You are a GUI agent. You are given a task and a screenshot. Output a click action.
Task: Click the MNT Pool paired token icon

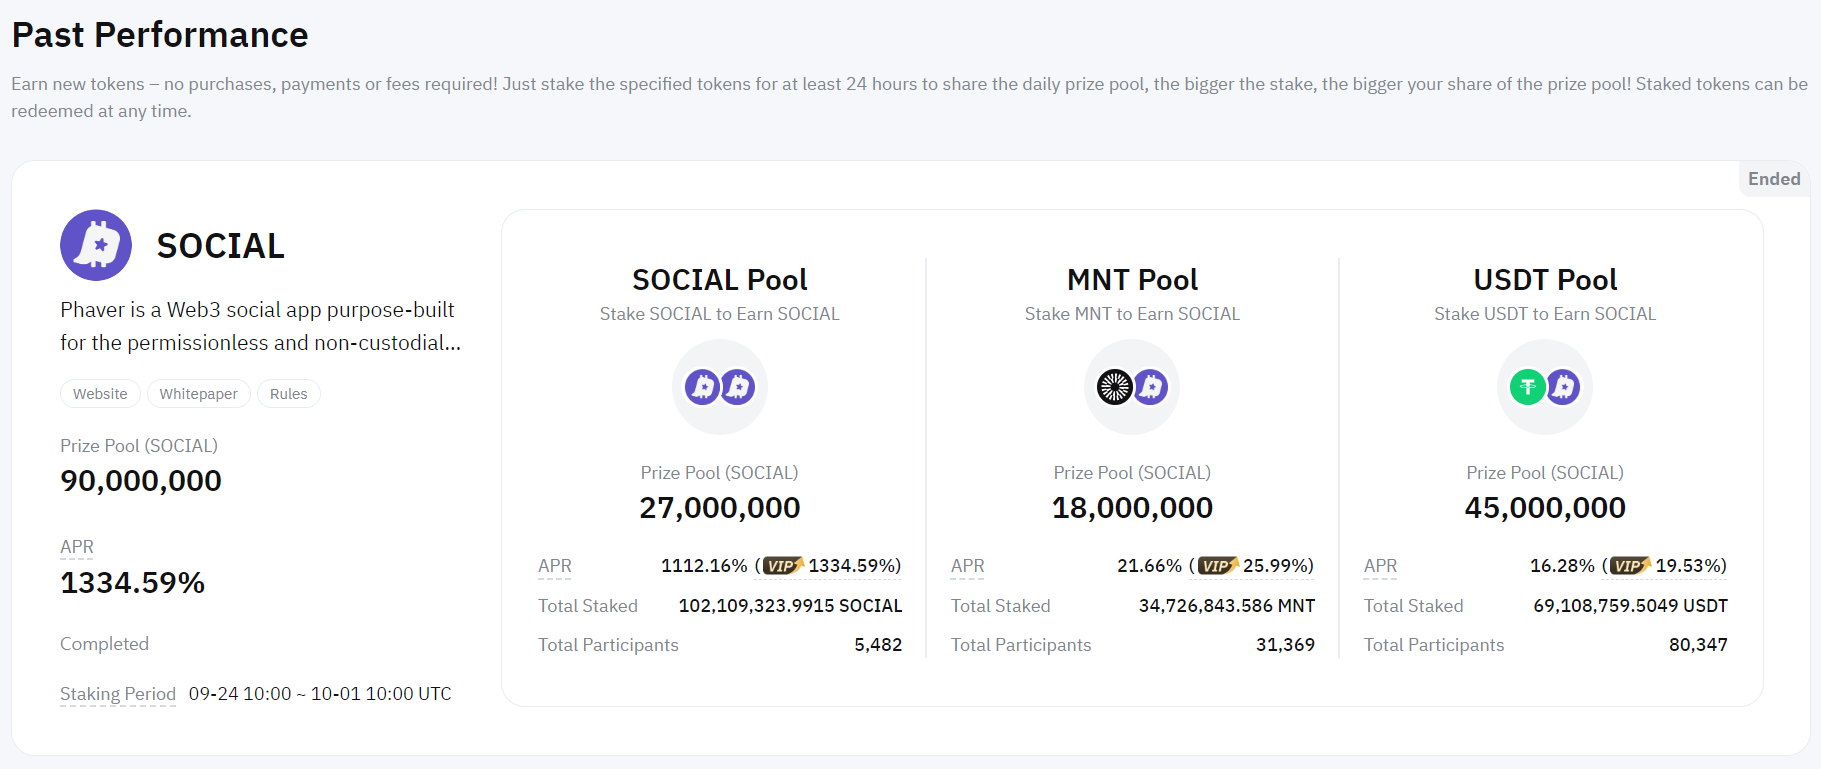tap(1132, 387)
